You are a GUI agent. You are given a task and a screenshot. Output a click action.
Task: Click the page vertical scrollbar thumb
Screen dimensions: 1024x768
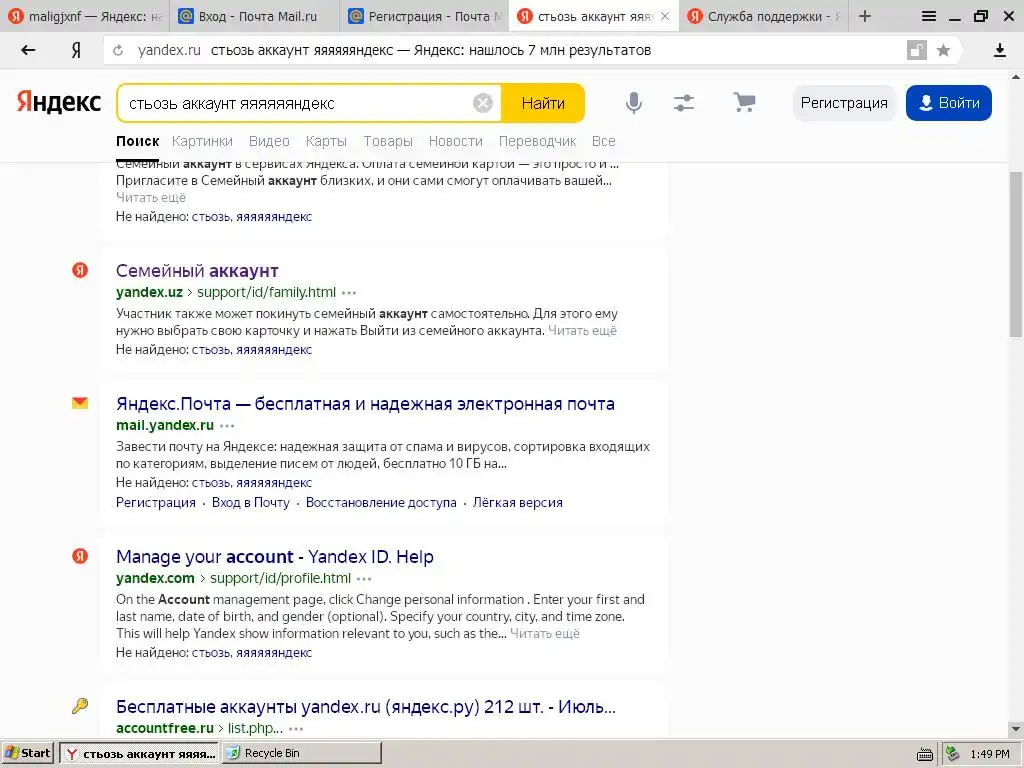[x=1015, y=255]
